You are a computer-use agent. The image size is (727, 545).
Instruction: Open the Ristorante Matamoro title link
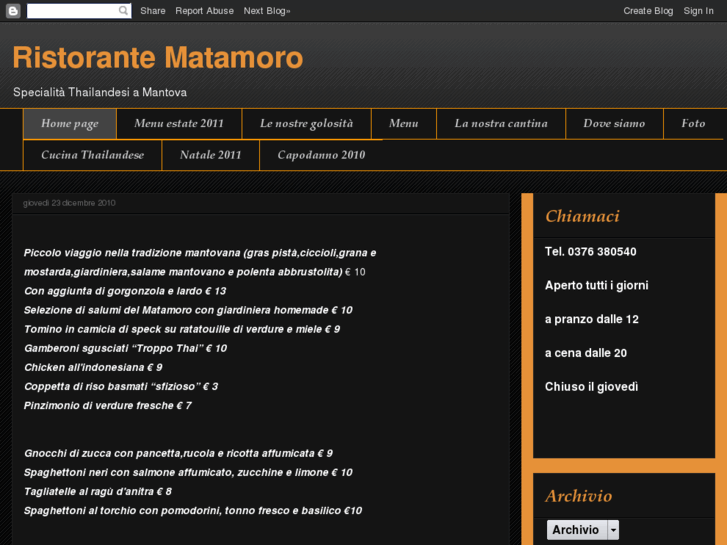pyautogui.click(x=158, y=58)
